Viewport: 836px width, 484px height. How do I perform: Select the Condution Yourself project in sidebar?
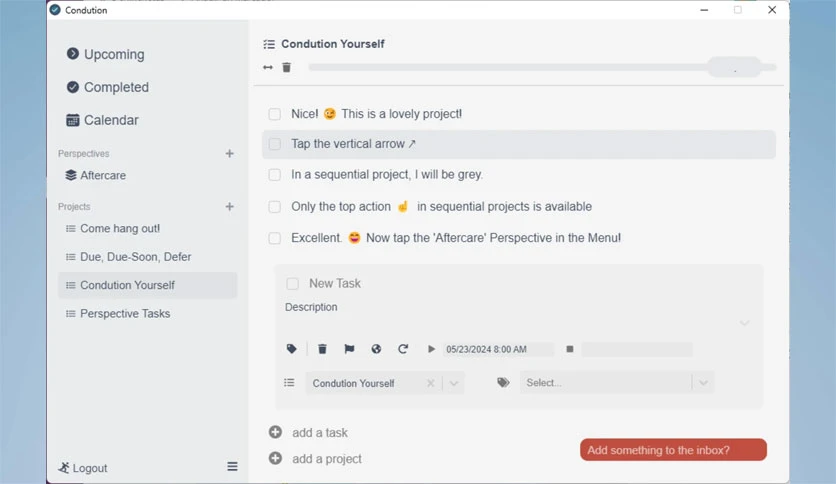[147, 285]
